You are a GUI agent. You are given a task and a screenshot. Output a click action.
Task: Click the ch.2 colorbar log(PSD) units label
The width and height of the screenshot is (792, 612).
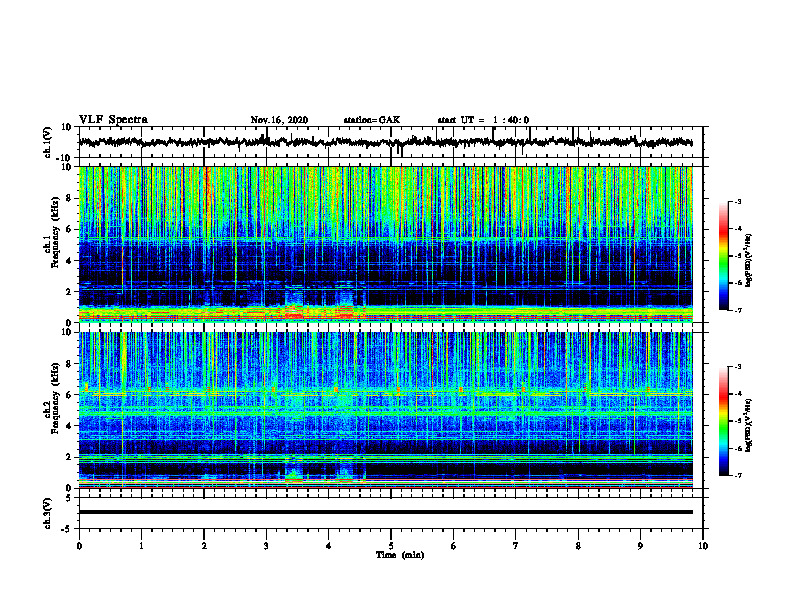pyautogui.click(x=749, y=425)
